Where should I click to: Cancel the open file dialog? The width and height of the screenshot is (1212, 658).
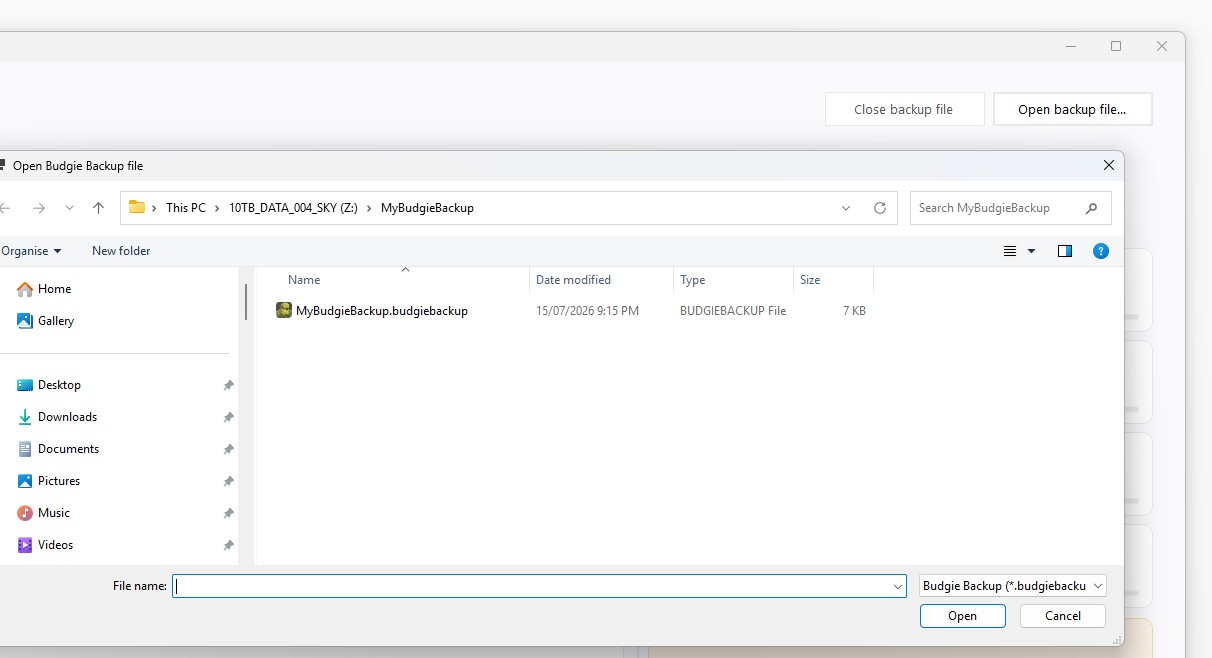(1063, 616)
